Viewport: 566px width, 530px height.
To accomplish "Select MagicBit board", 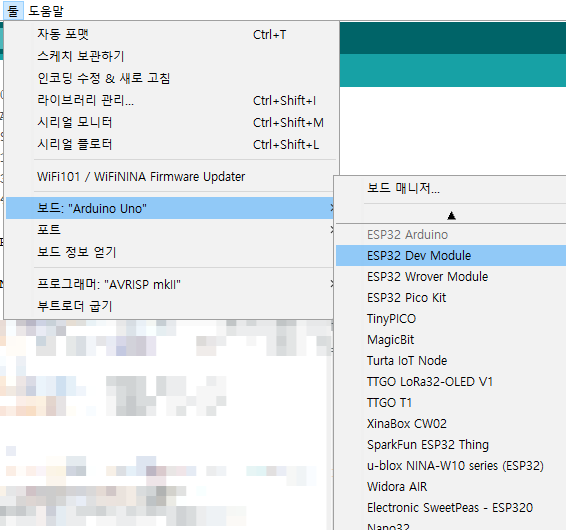I will pos(451,339).
